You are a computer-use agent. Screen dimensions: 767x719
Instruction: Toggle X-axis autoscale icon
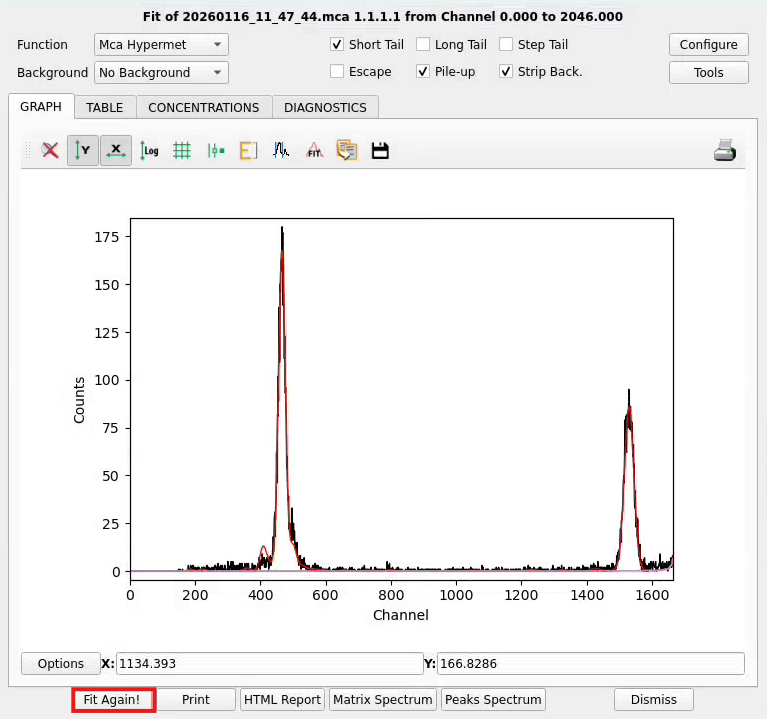click(x=116, y=150)
